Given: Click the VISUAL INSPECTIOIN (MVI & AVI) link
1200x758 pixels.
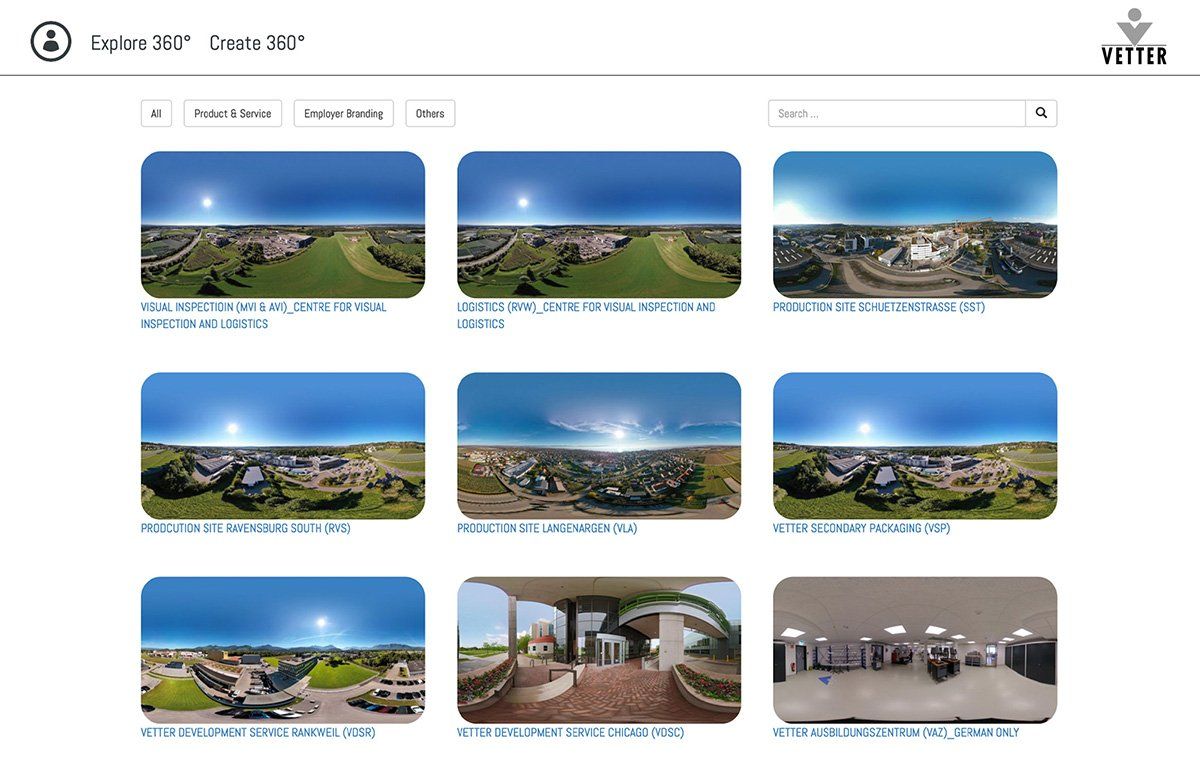Looking at the screenshot, I should pyautogui.click(x=263, y=315).
